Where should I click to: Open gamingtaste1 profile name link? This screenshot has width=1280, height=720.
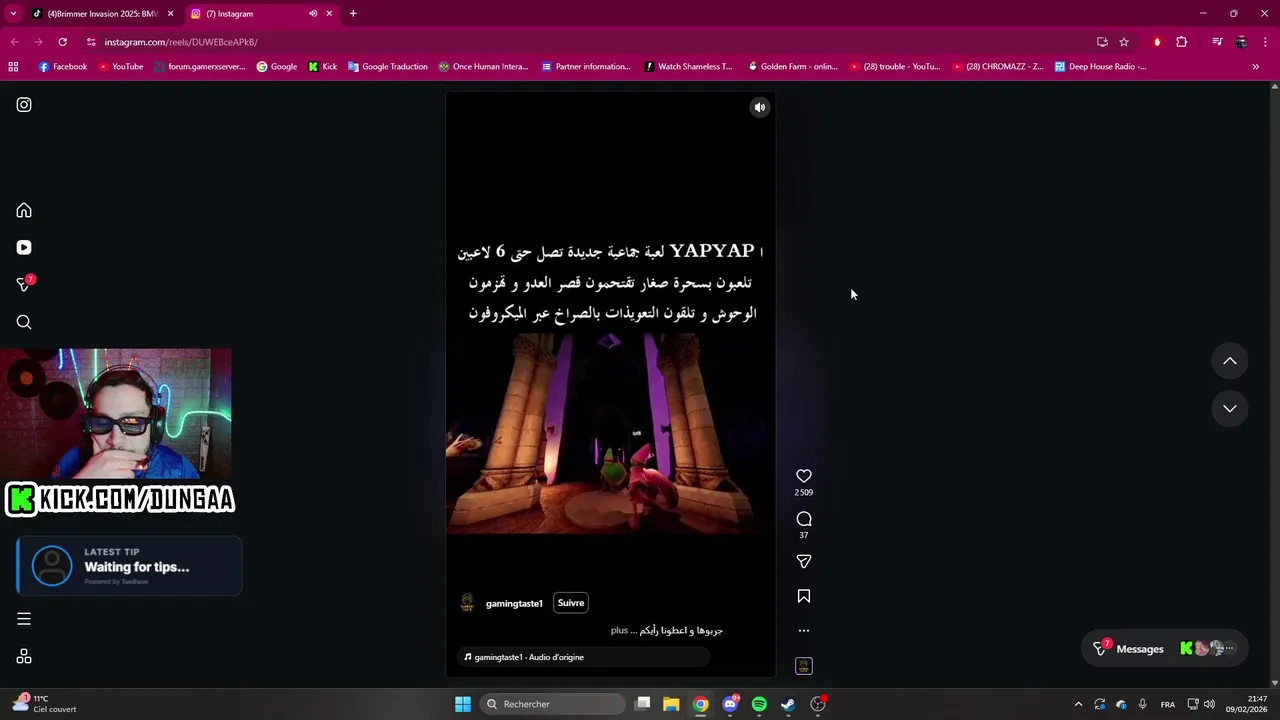coord(514,603)
